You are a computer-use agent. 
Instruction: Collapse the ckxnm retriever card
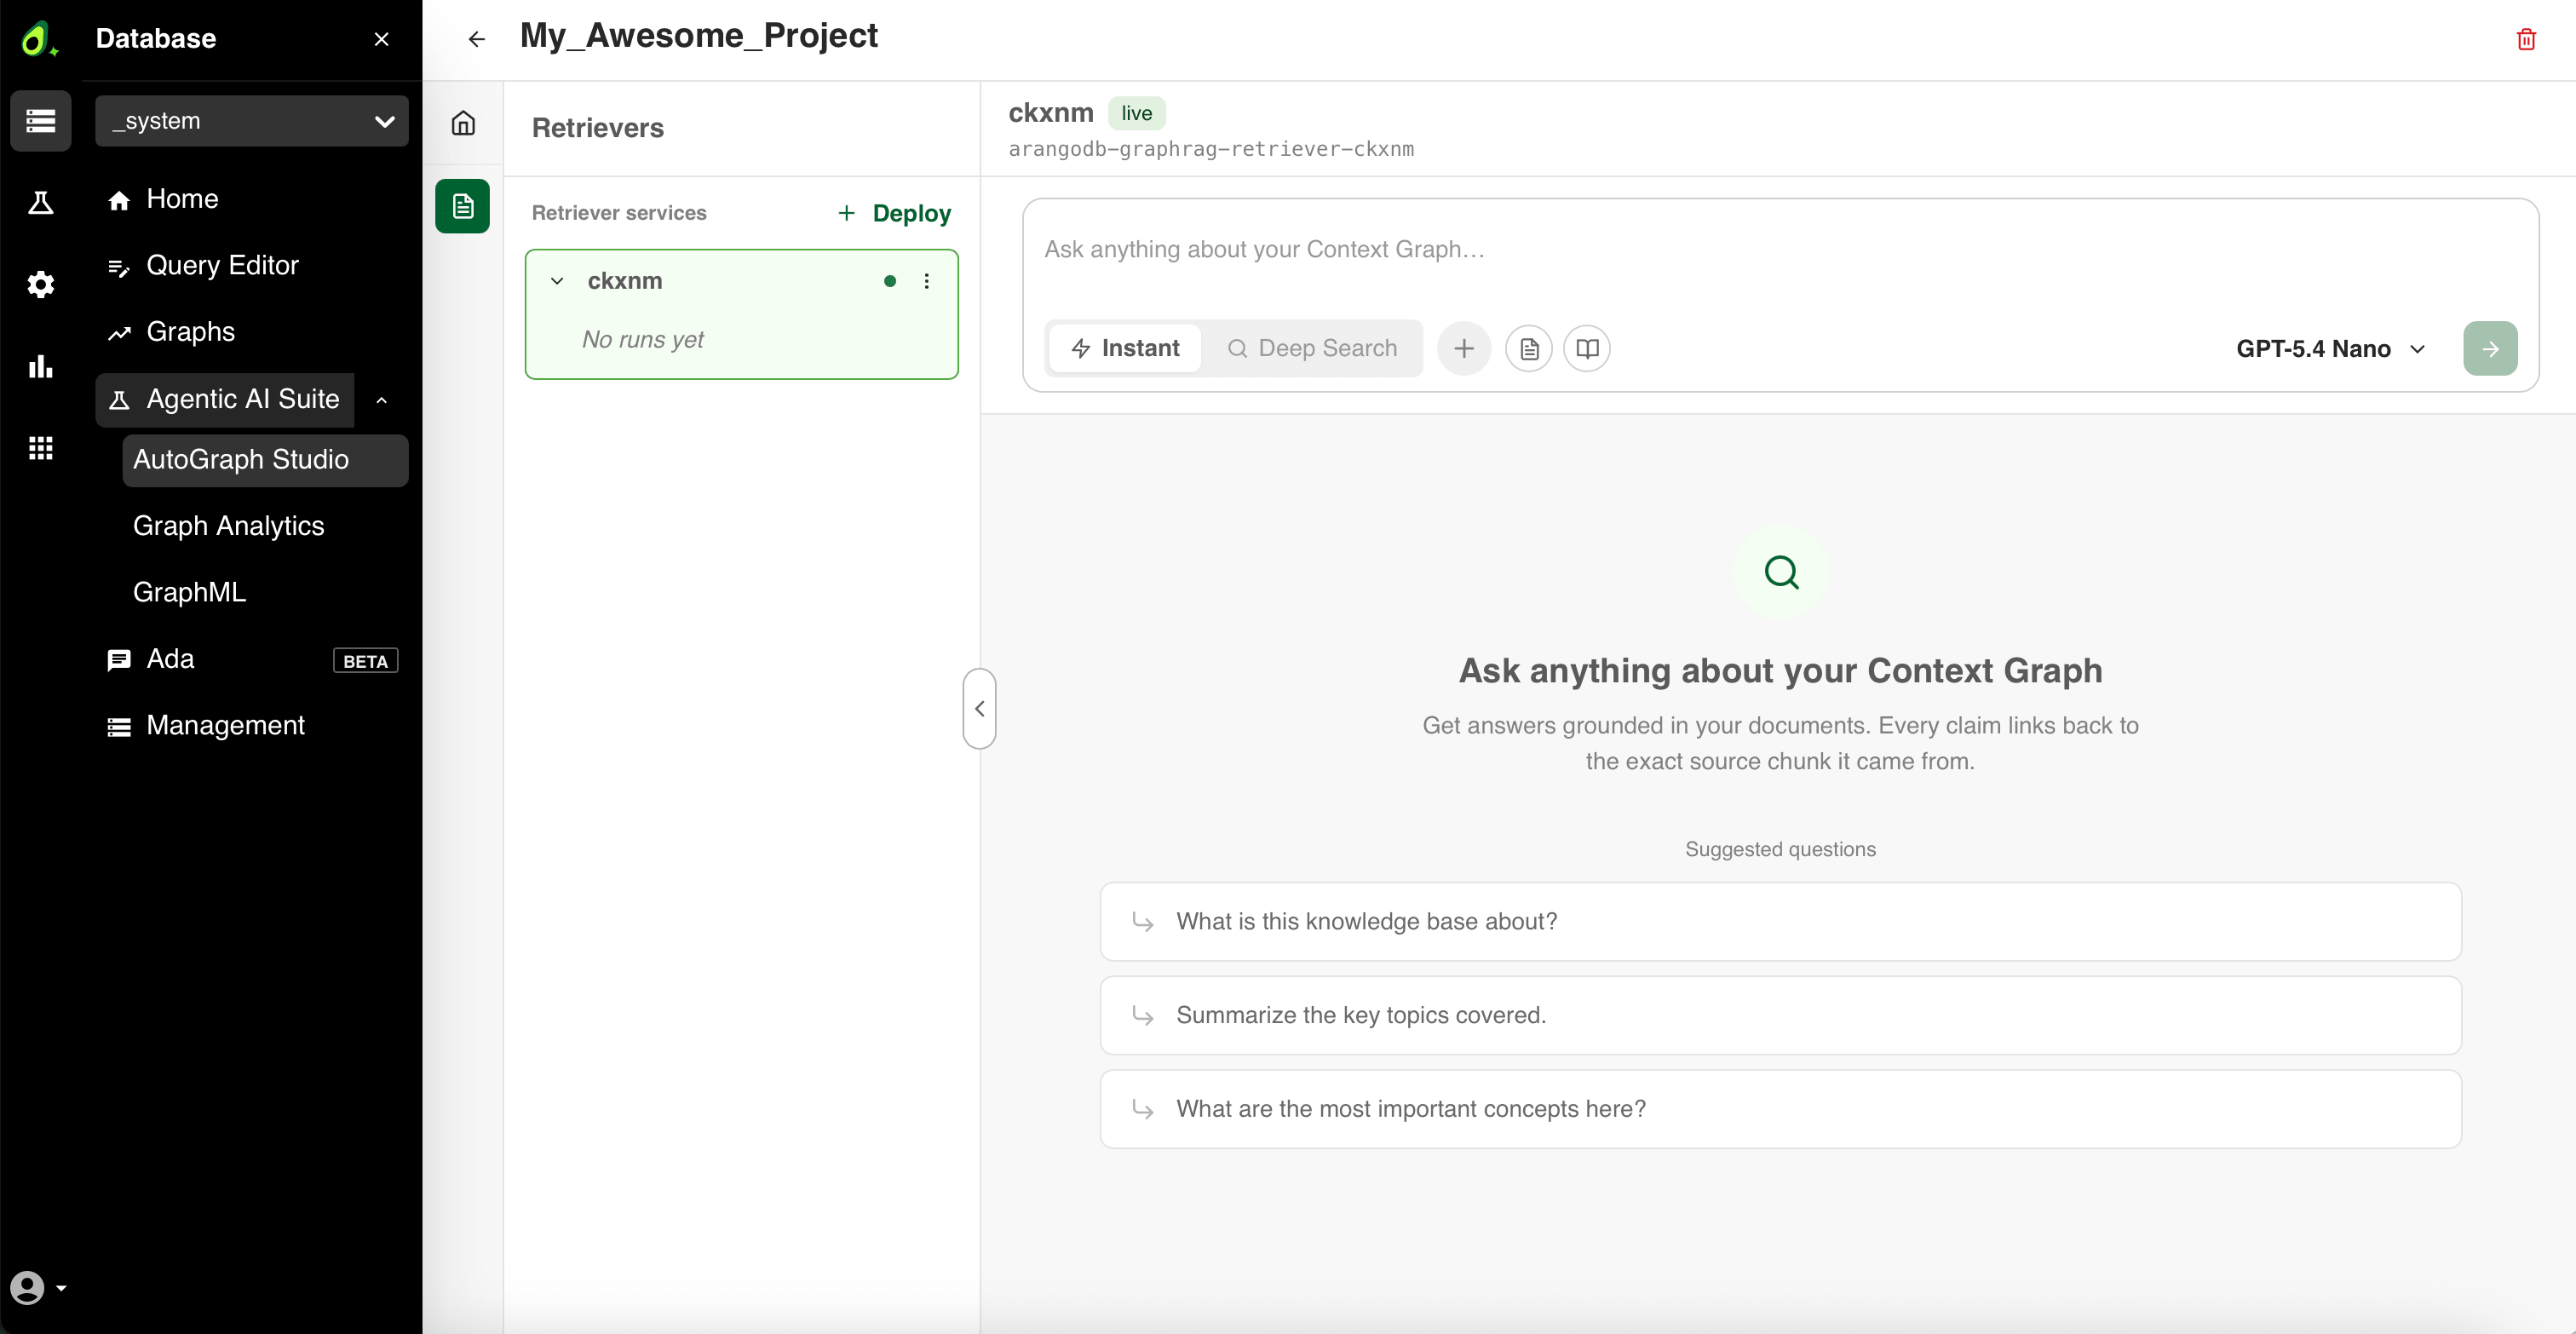point(558,281)
